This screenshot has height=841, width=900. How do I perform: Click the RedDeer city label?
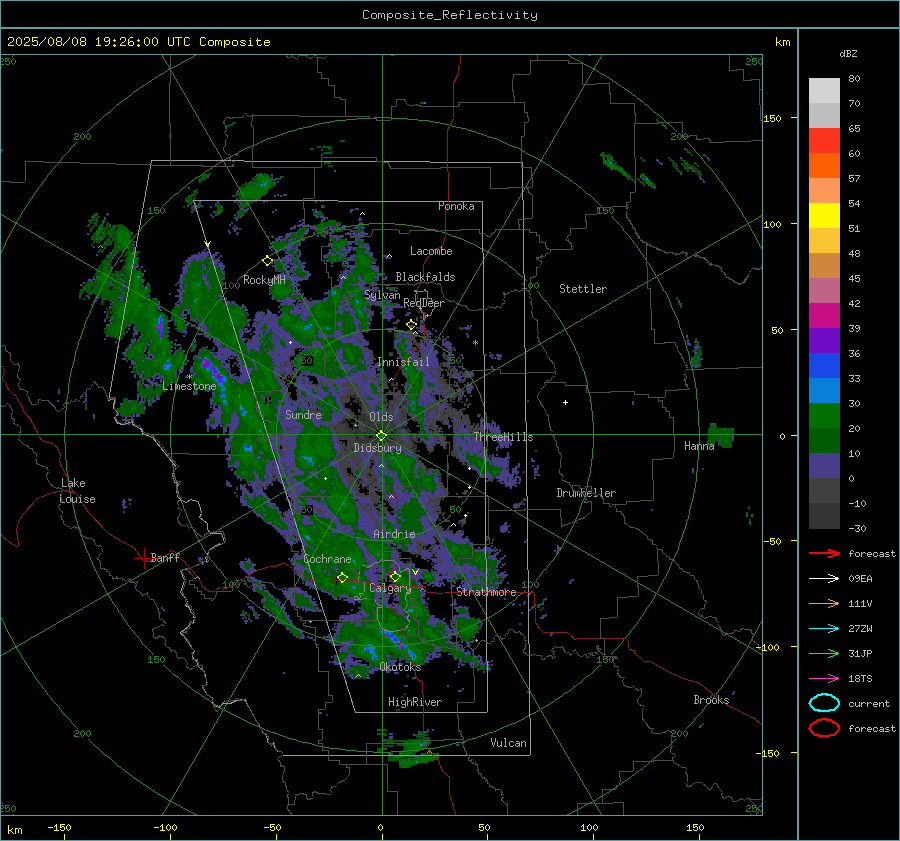(424, 303)
